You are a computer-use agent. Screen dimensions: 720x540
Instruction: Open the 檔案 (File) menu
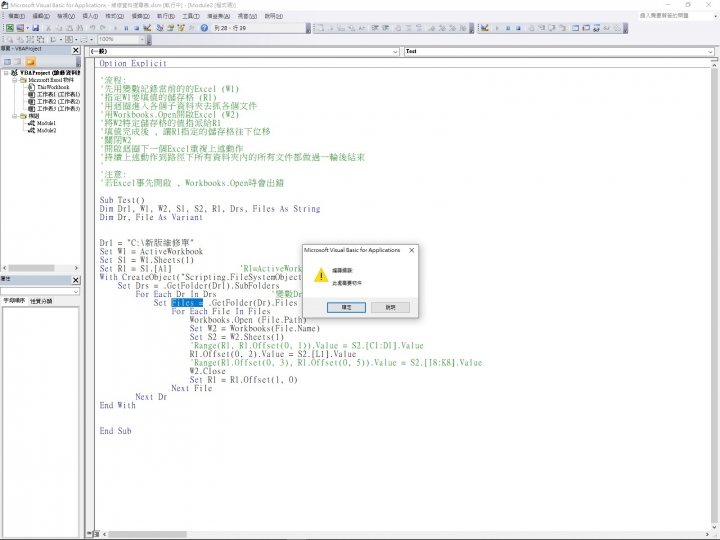[17, 16]
